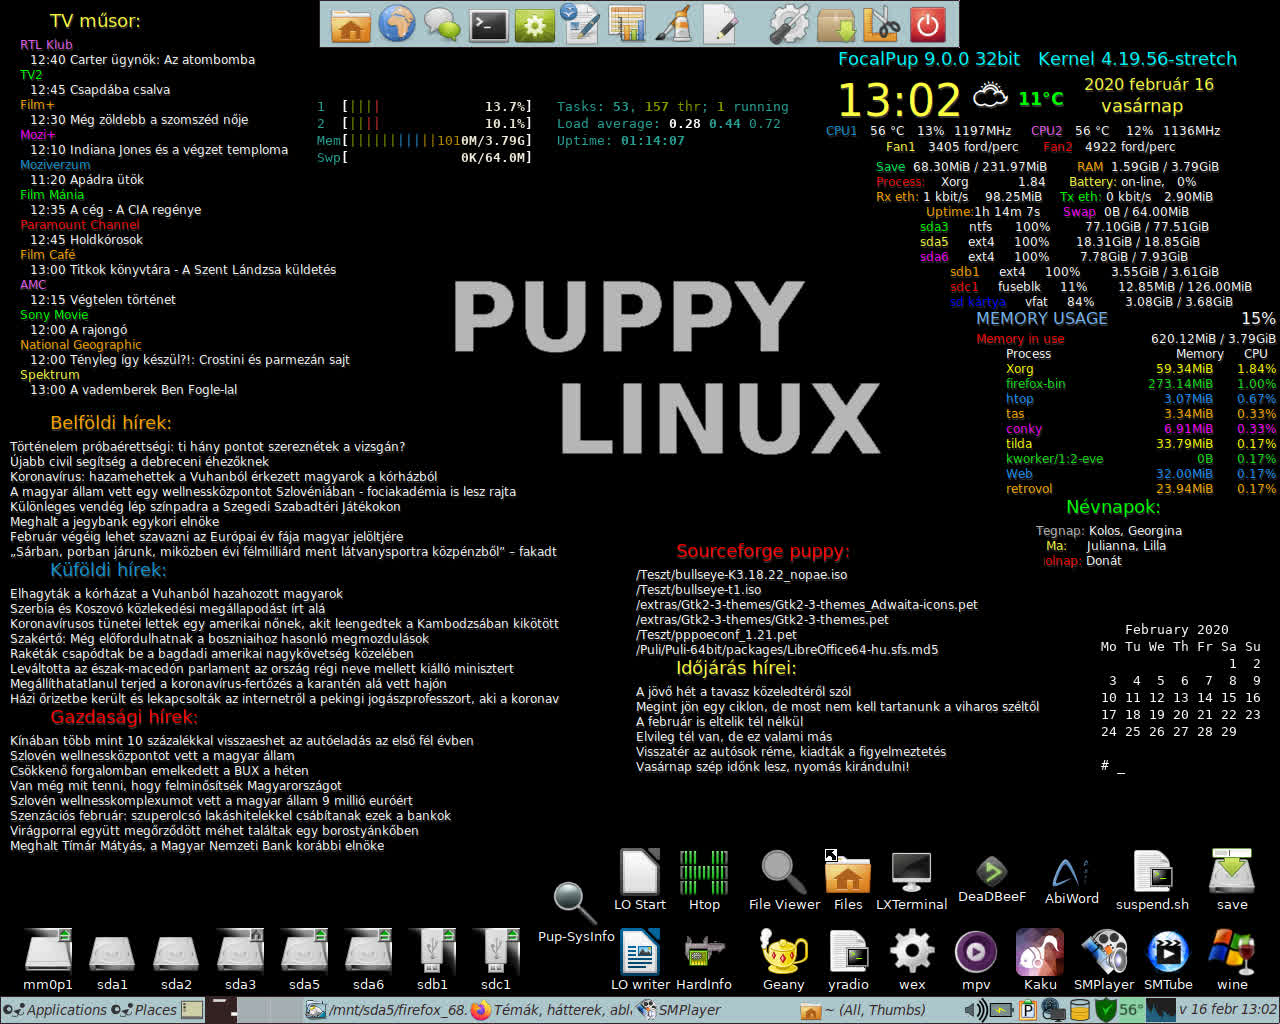Open the sdc1 USB drive icon

tap(496, 961)
